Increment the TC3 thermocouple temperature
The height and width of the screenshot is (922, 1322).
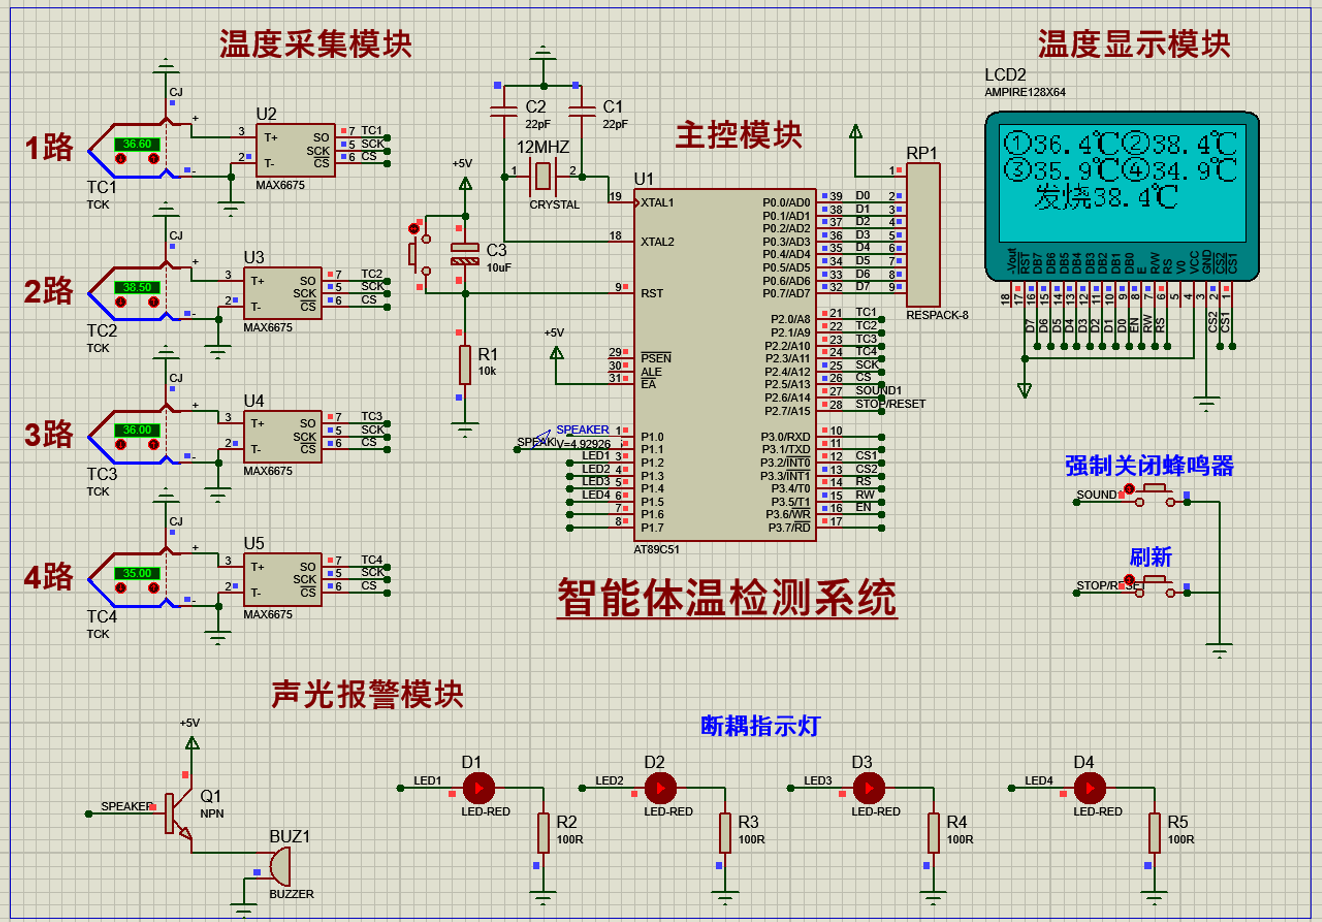coord(153,445)
